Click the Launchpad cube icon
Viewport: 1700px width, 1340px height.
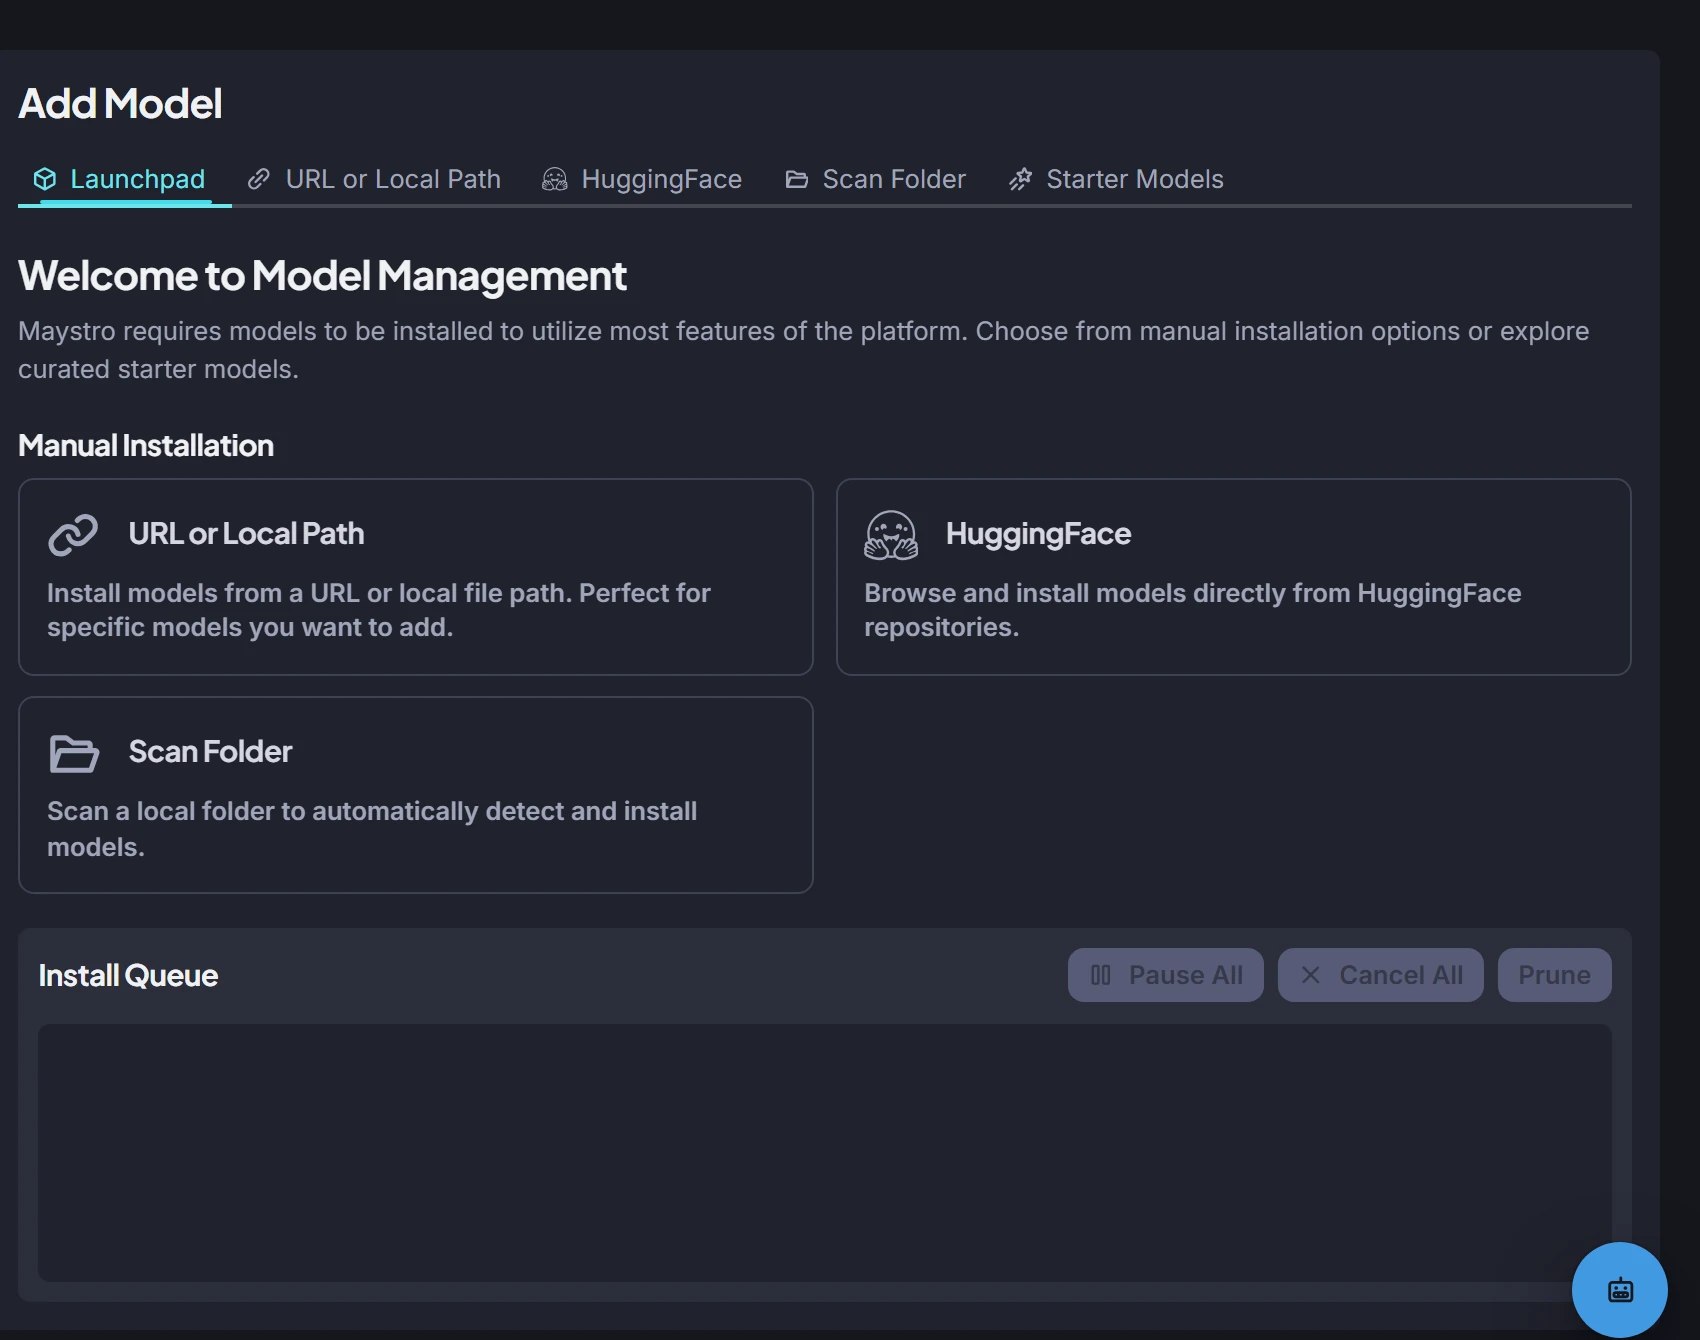point(45,179)
